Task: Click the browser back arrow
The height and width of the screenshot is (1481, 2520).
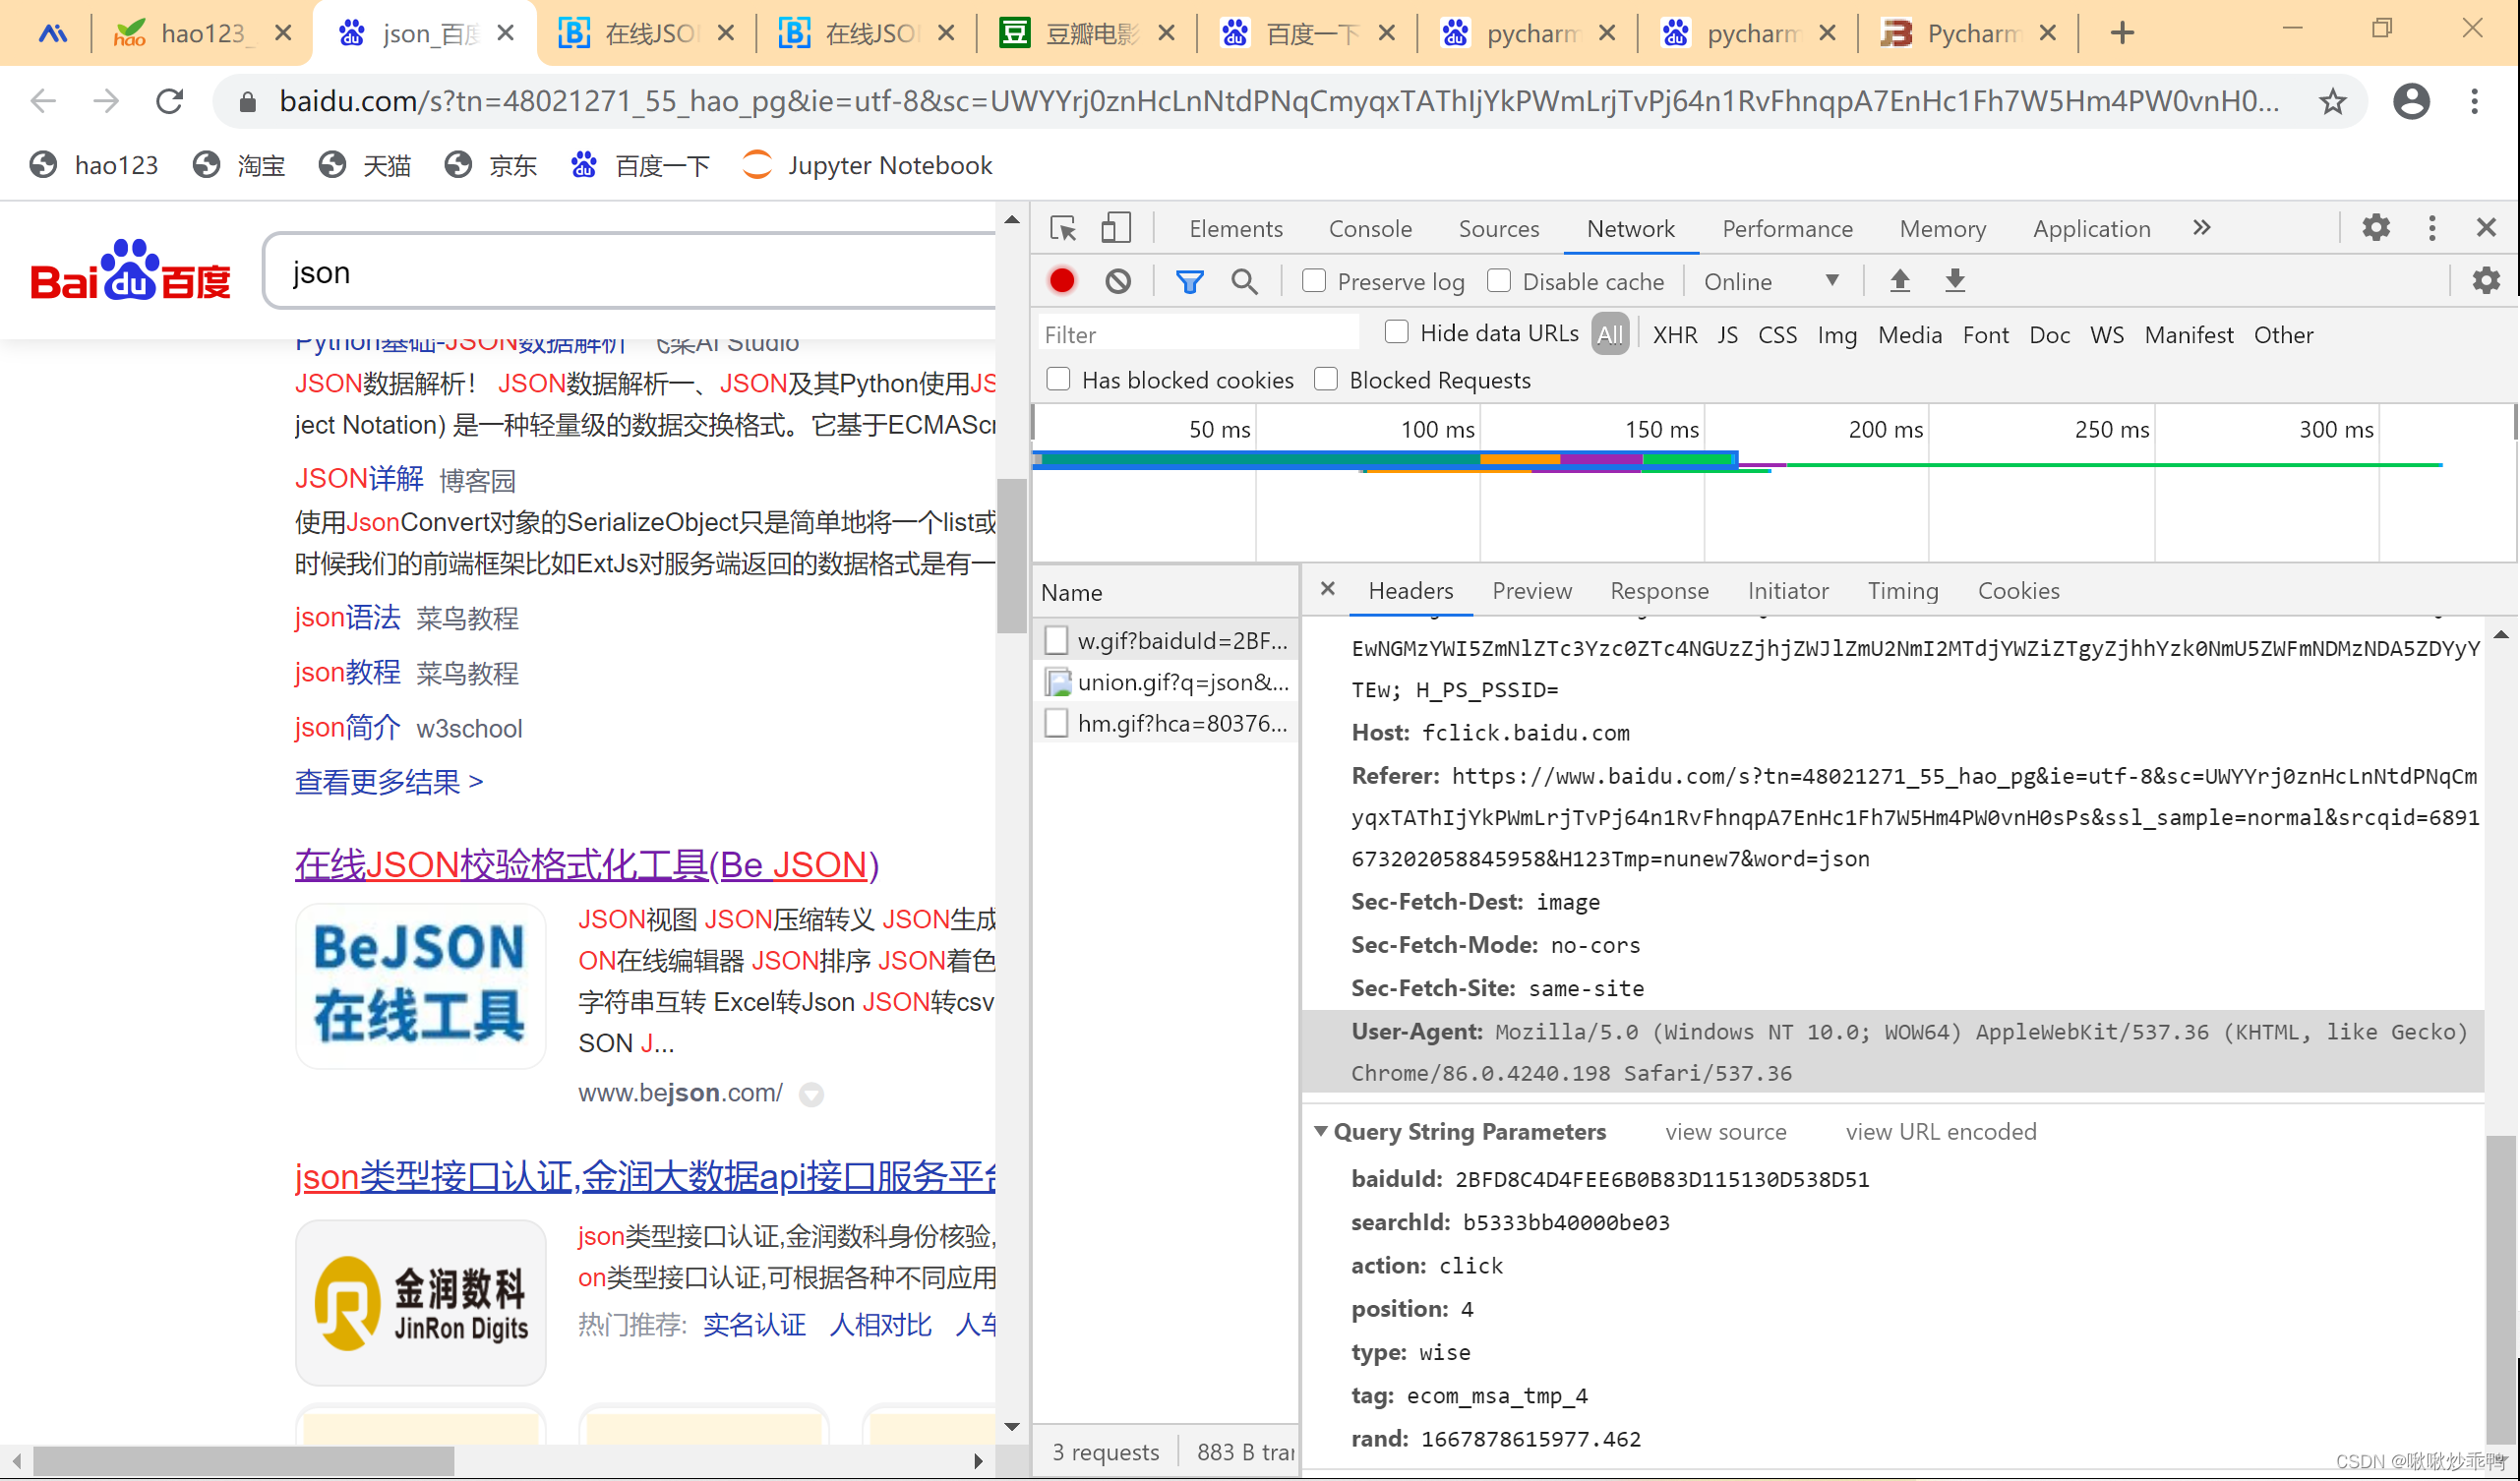Action: pos(43,101)
